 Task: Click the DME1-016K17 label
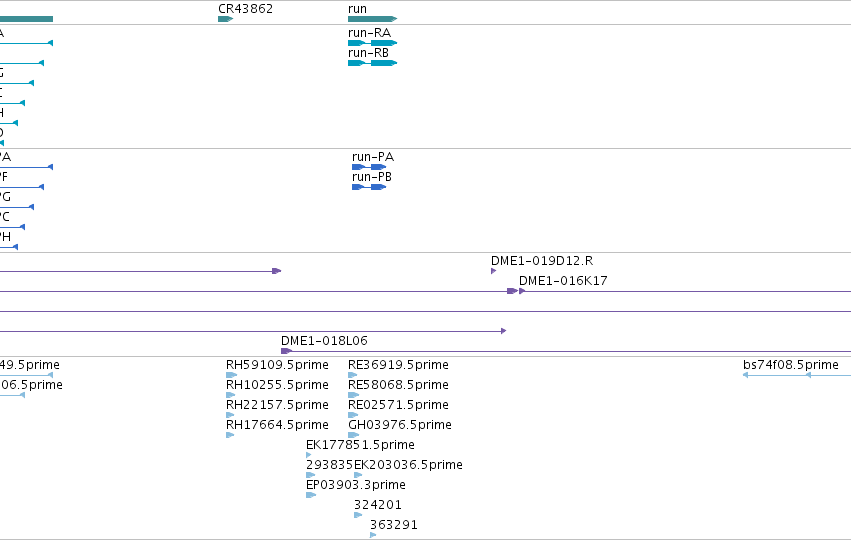point(563,281)
